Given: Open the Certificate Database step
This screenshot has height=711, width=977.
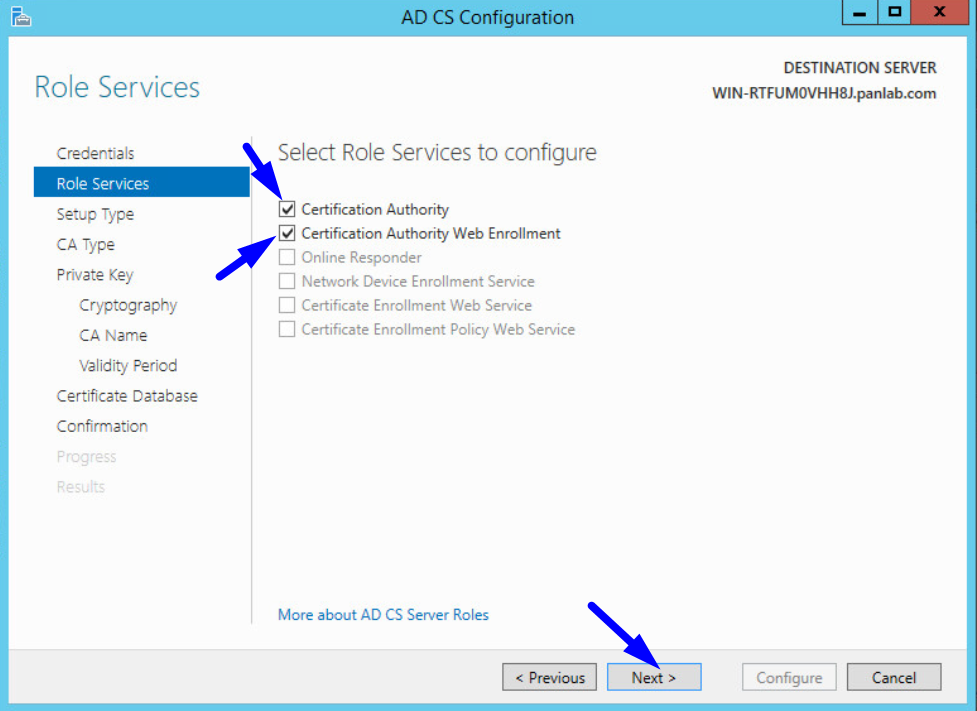Looking at the screenshot, I should pyautogui.click(x=127, y=396).
